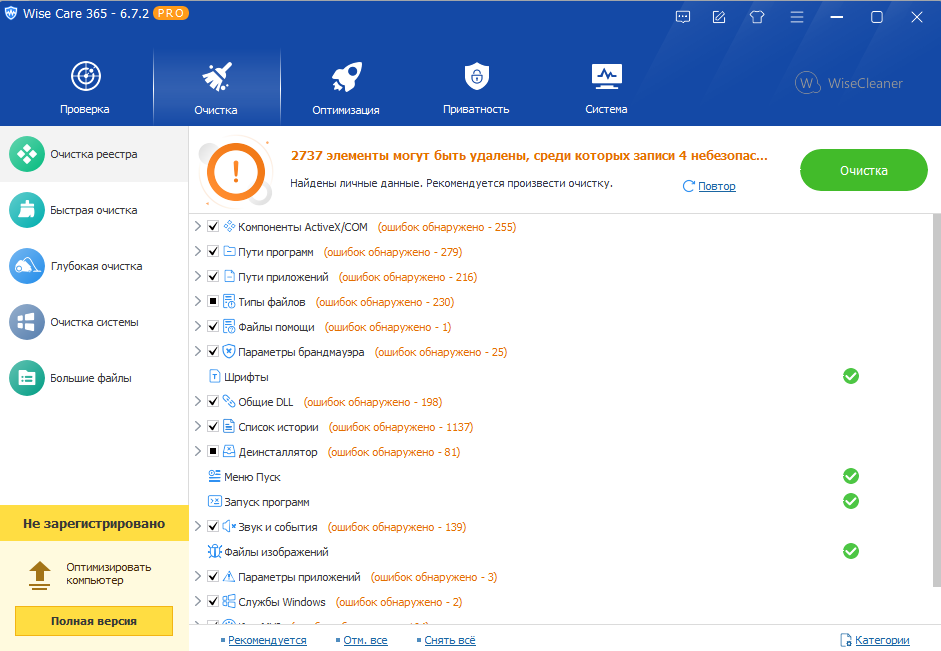Image resolution: width=941 pixels, height=651 pixels.
Task: Click the Глубокая очистка sidebar icon
Action: coord(26,266)
